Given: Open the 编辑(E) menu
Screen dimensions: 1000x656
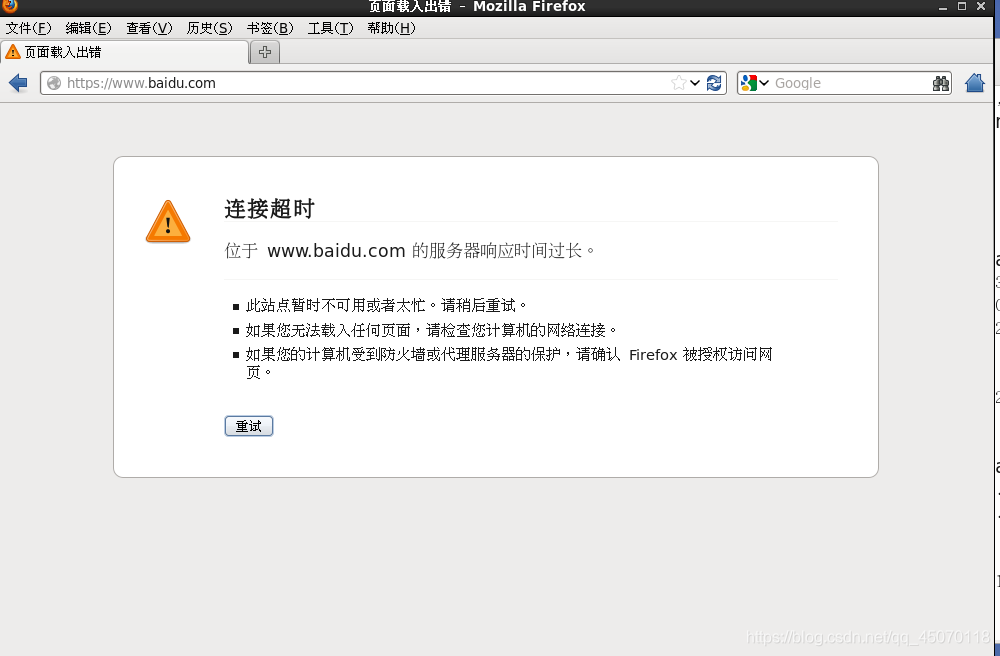Looking at the screenshot, I should [88, 28].
